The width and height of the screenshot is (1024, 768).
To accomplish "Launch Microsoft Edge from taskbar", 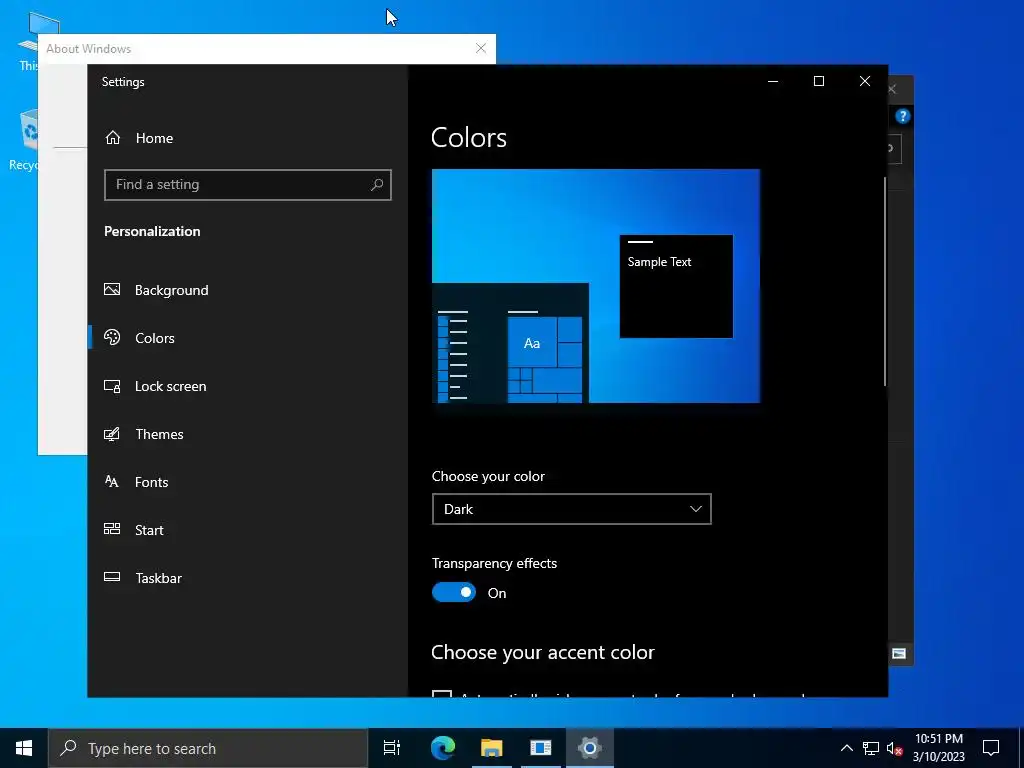I will pyautogui.click(x=443, y=748).
